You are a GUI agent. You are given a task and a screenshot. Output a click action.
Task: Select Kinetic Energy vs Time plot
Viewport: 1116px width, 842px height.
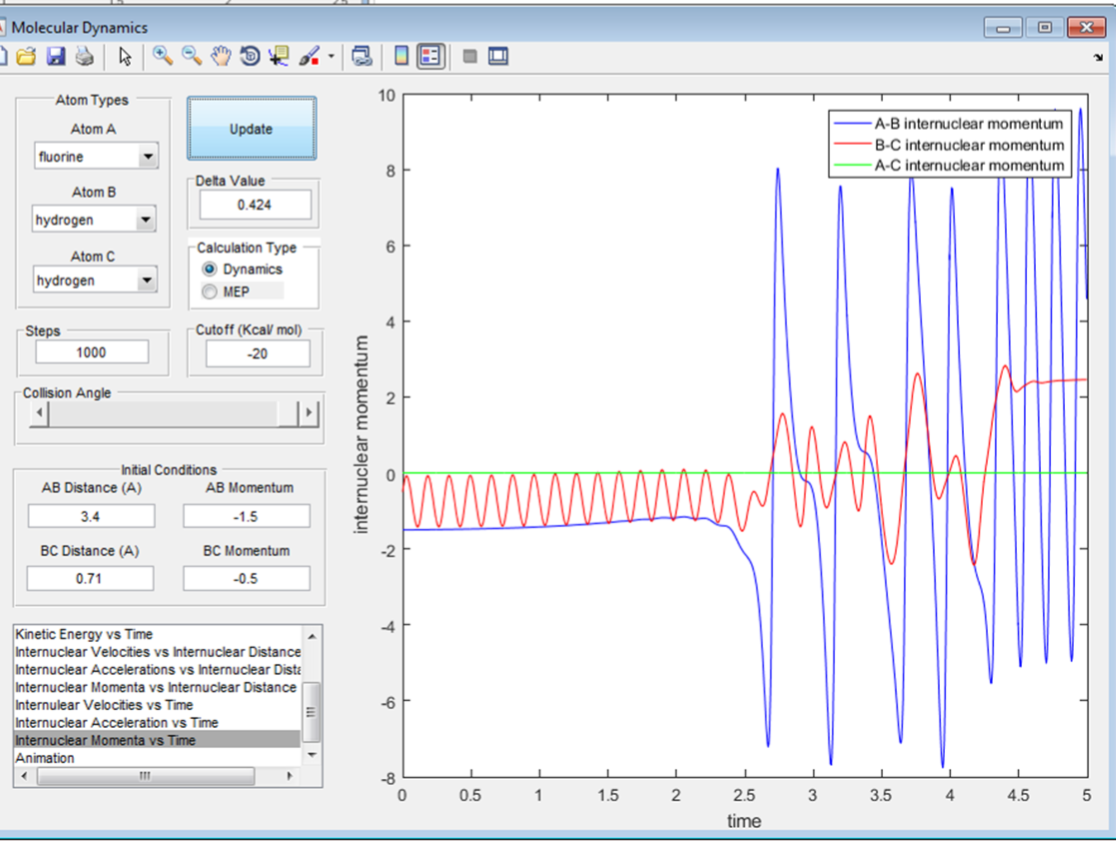coord(84,634)
